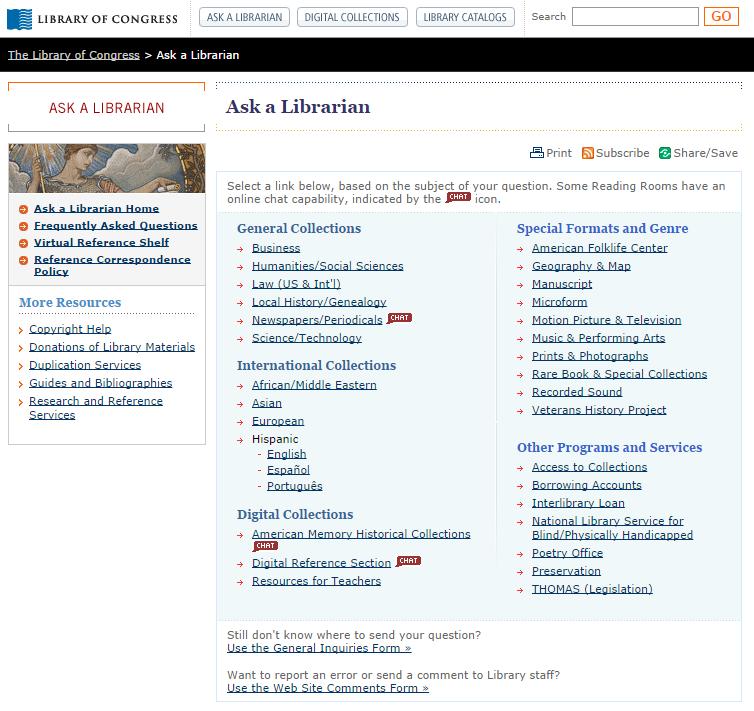The image size is (754, 711).
Task: Visit Resources for Teachers
Action: click(x=316, y=581)
